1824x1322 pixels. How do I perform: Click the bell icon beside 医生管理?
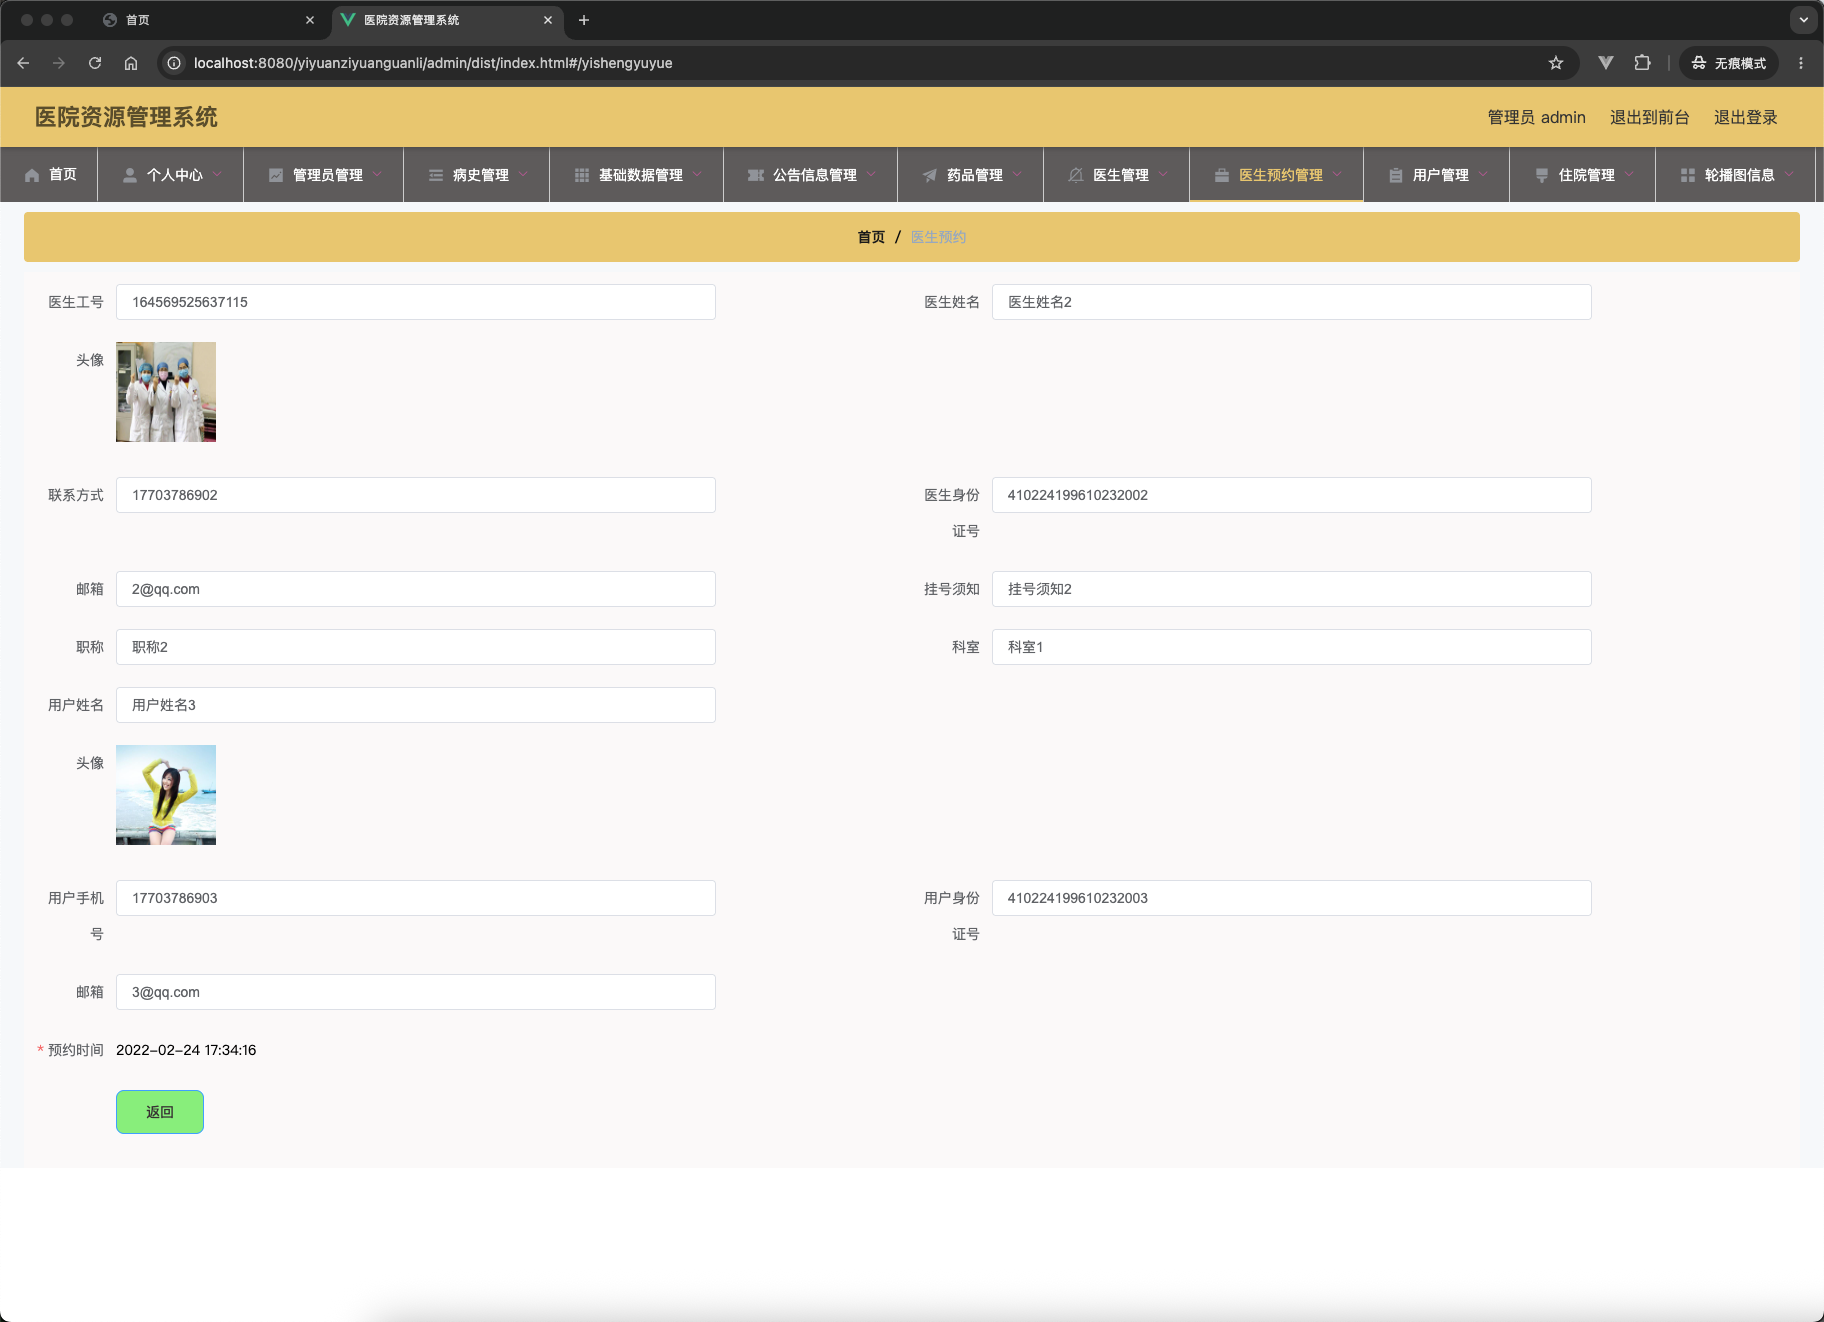1076,175
